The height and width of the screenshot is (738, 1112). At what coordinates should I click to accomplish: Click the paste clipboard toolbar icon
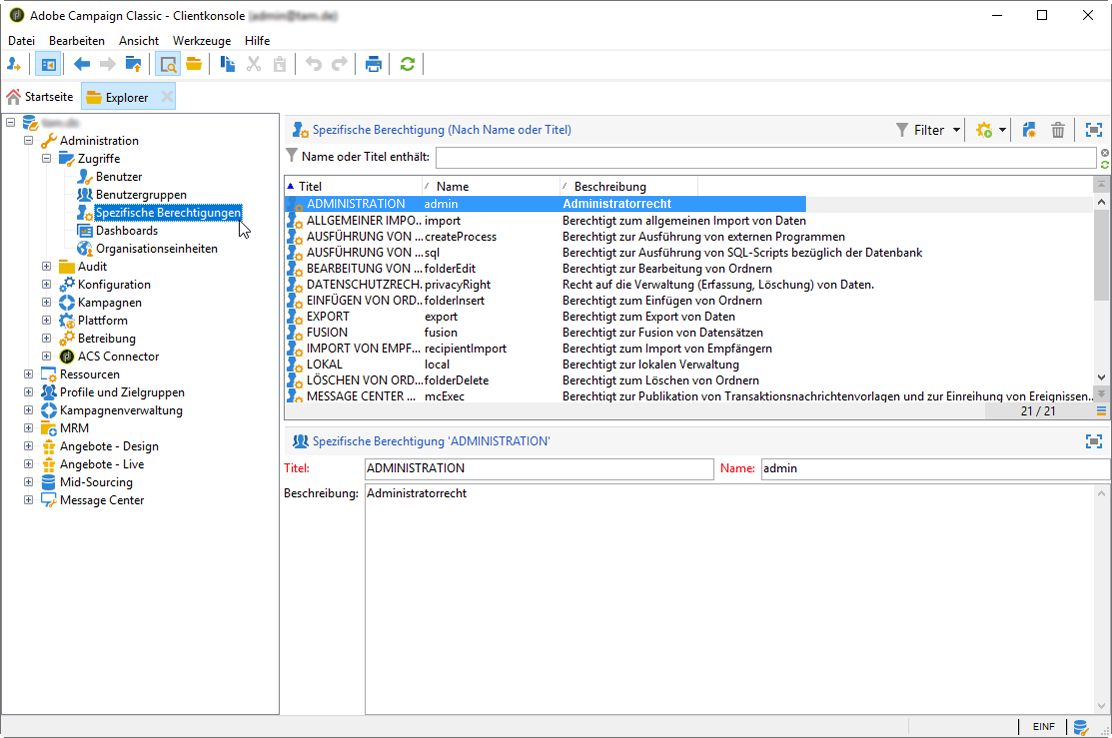tap(280, 65)
